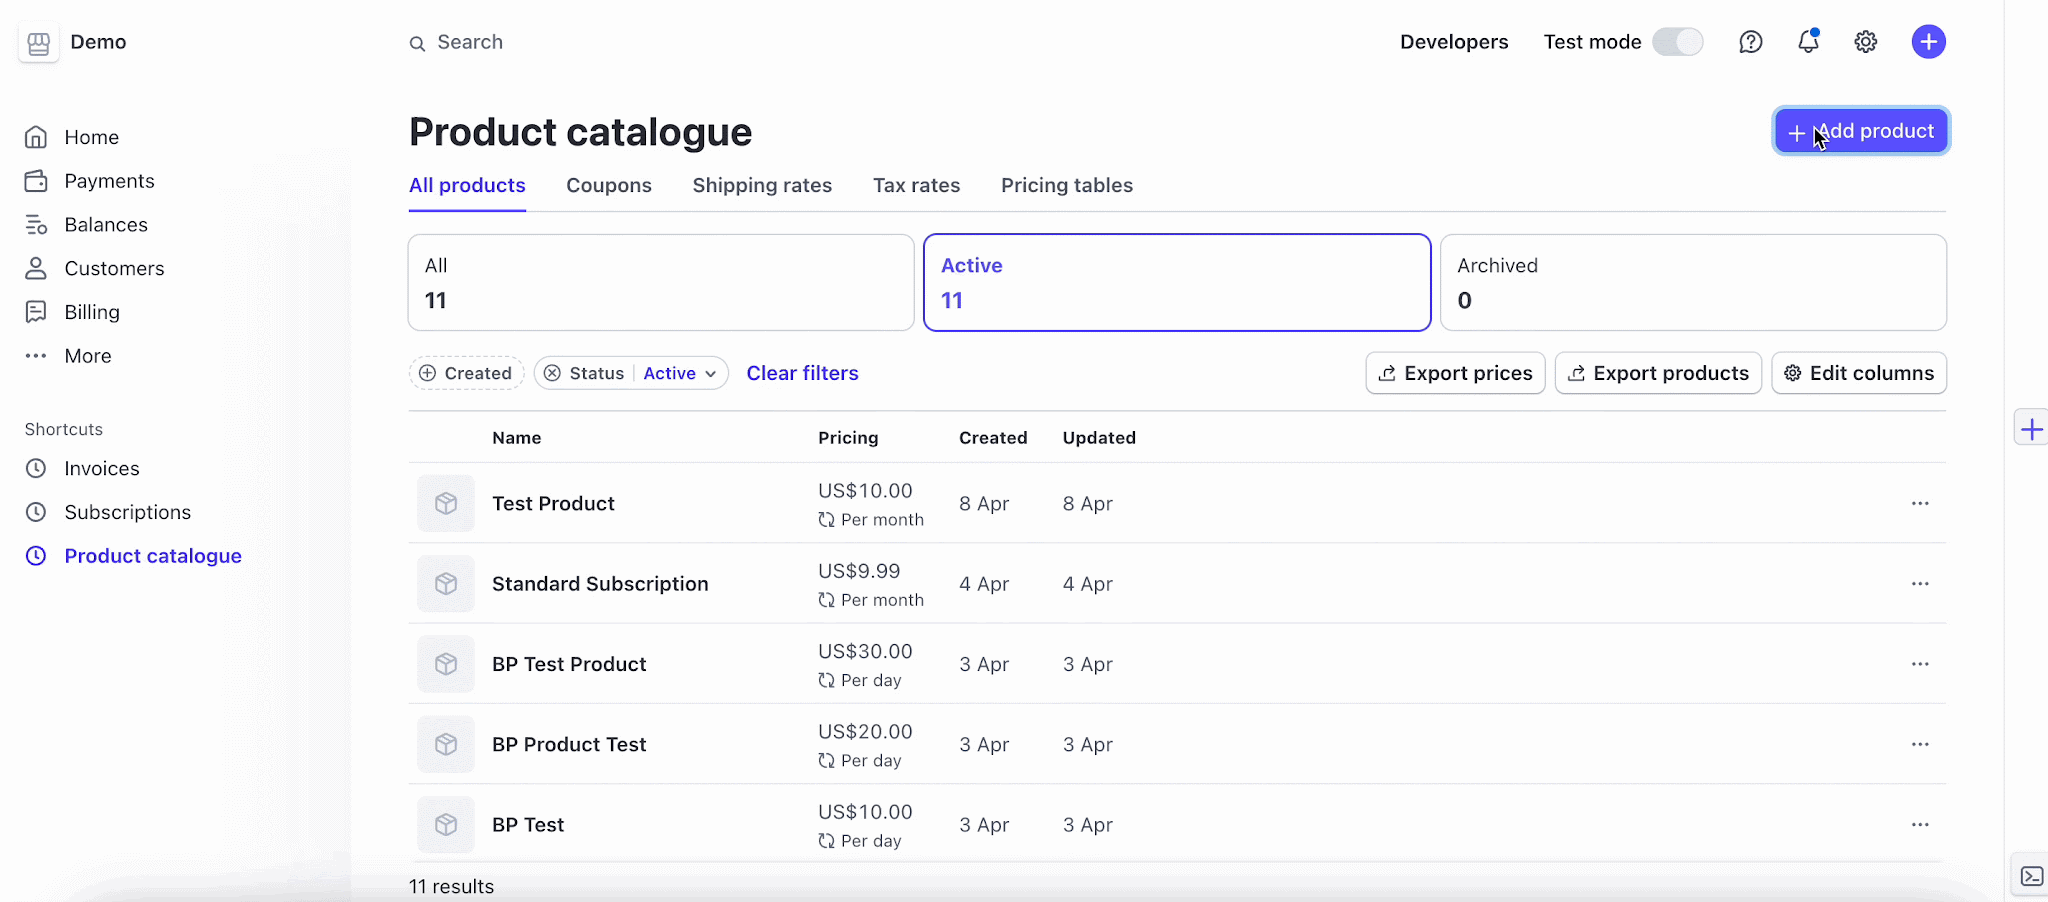This screenshot has width=2048, height=902.
Task: Select the Archived 0 filter card
Action: (1693, 282)
